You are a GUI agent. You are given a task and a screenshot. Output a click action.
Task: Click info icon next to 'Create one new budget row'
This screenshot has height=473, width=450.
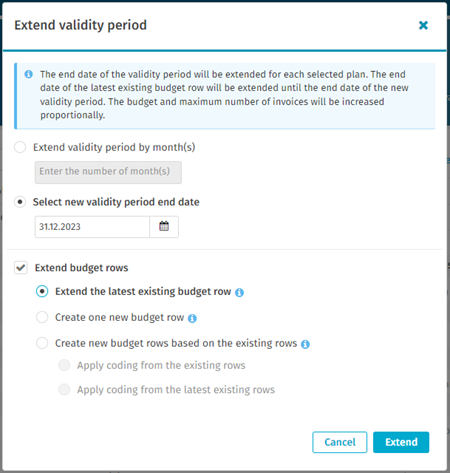192,318
